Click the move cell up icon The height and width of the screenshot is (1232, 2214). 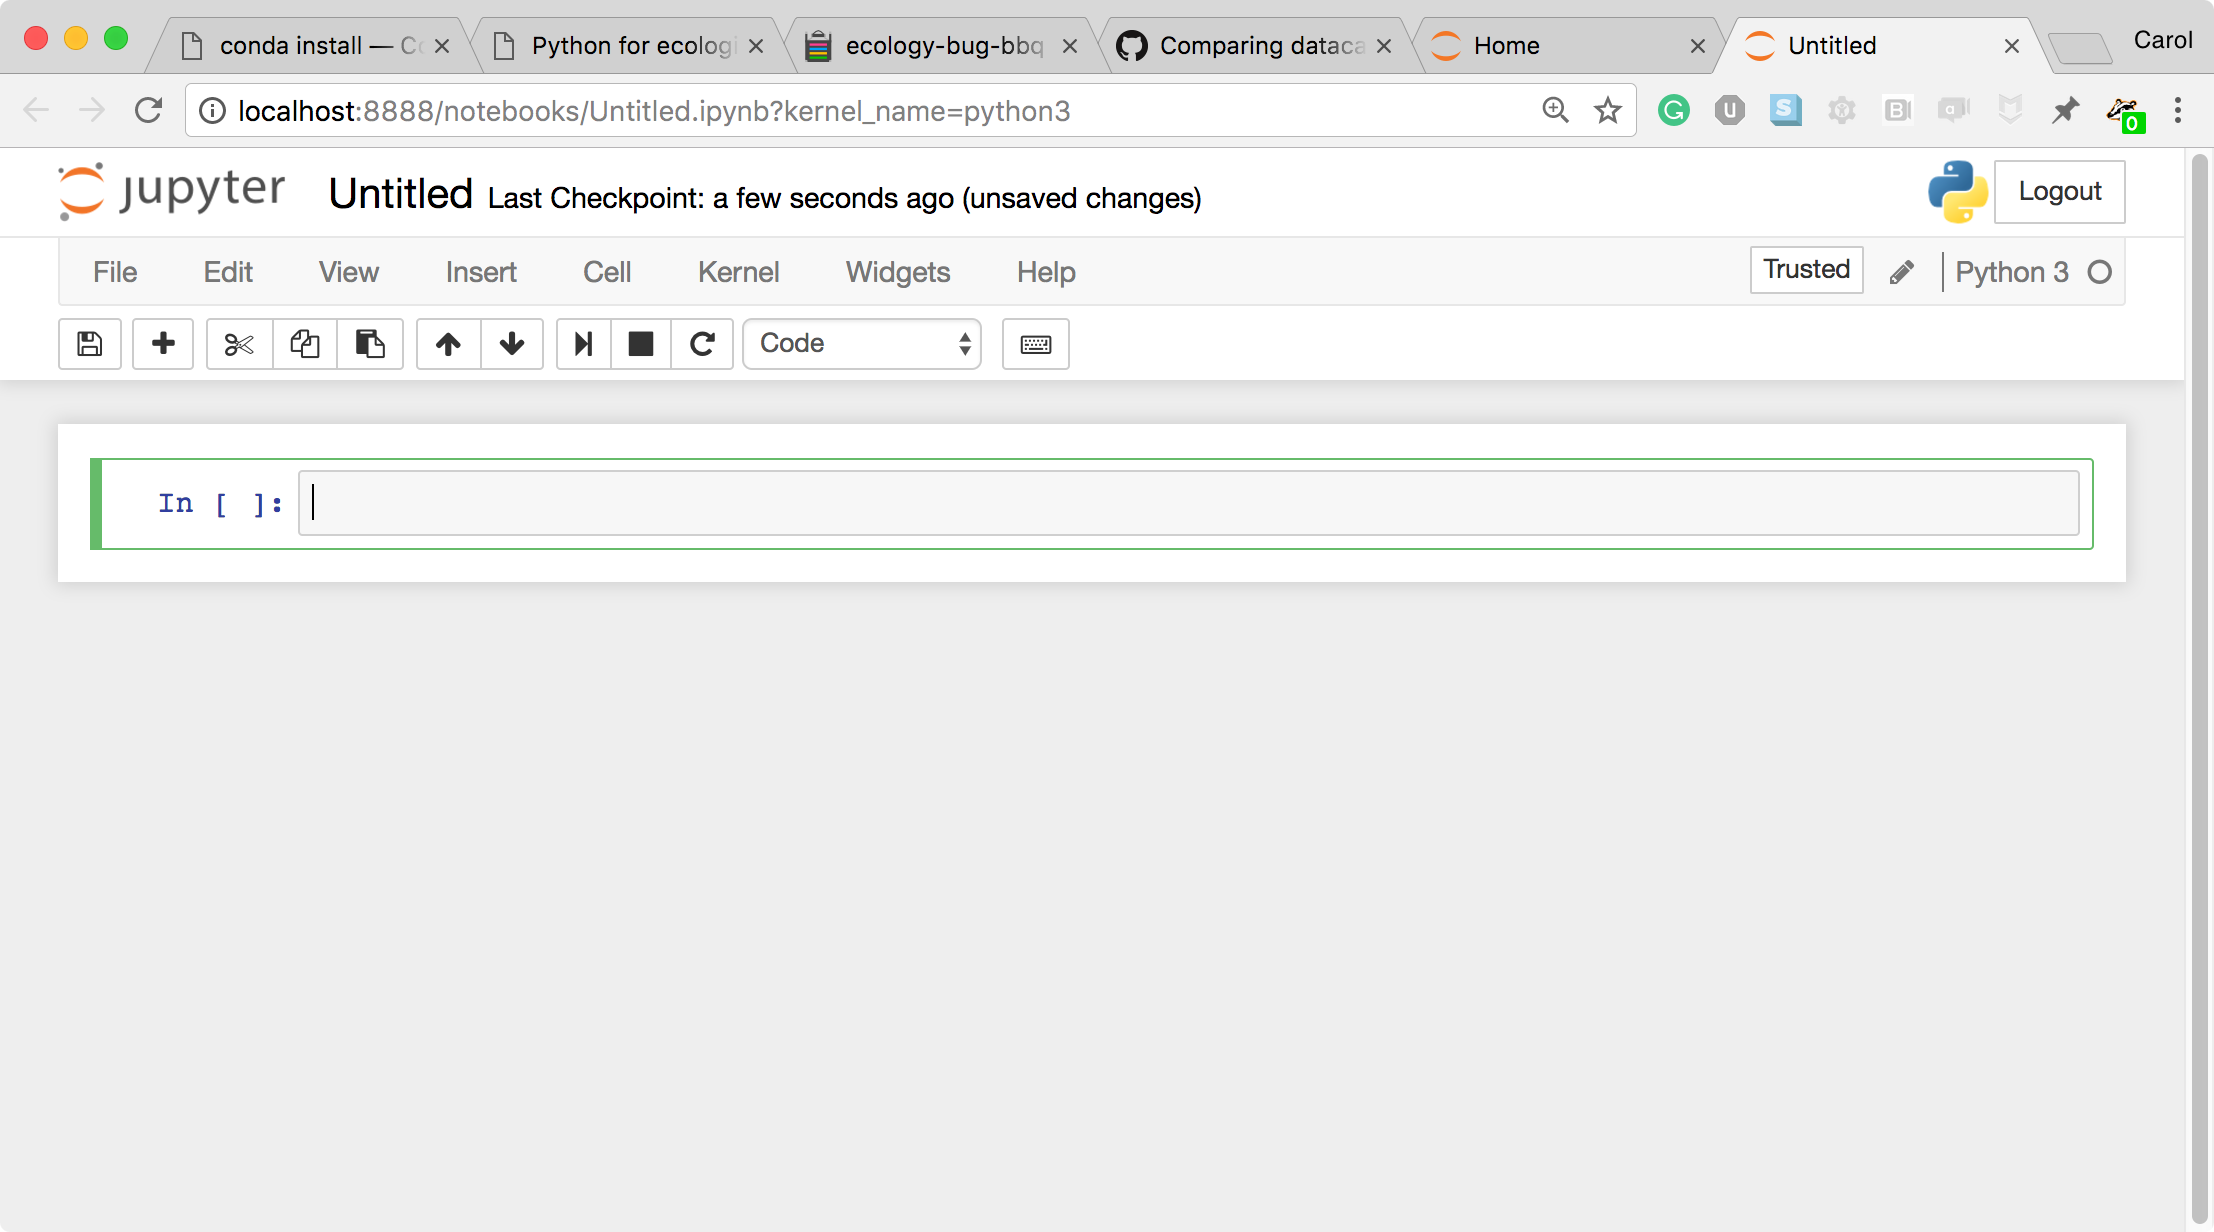446,341
